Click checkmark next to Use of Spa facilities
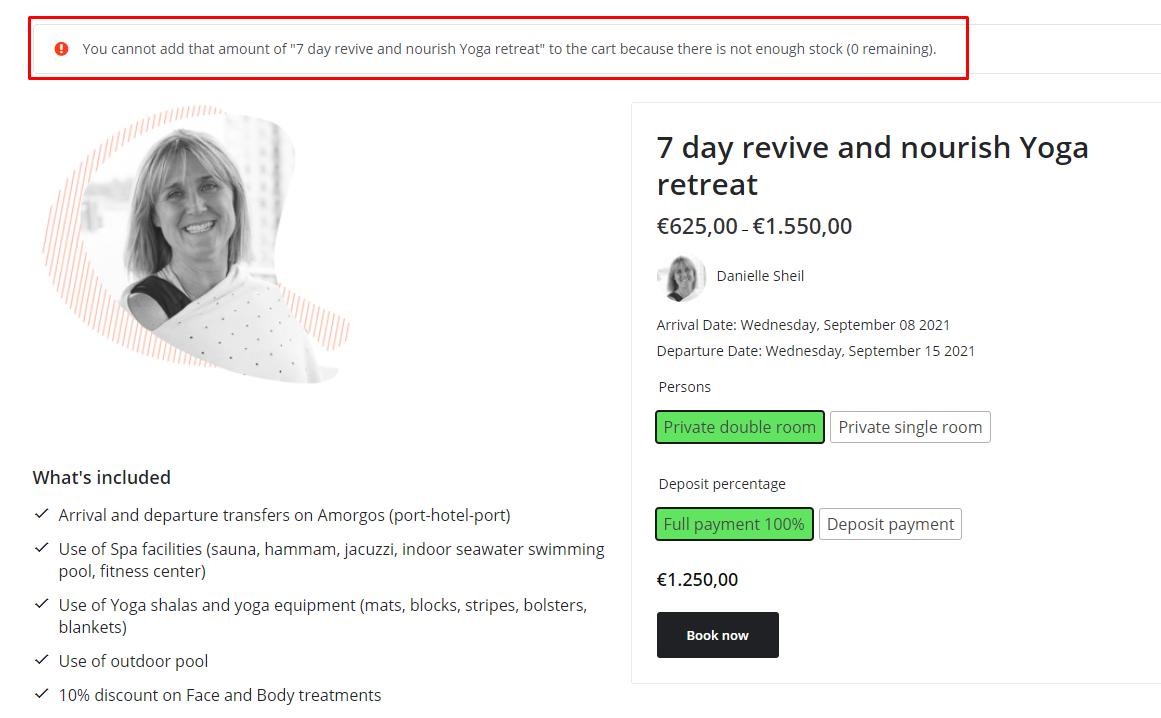The height and width of the screenshot is (718, 1161). [42, 548]
